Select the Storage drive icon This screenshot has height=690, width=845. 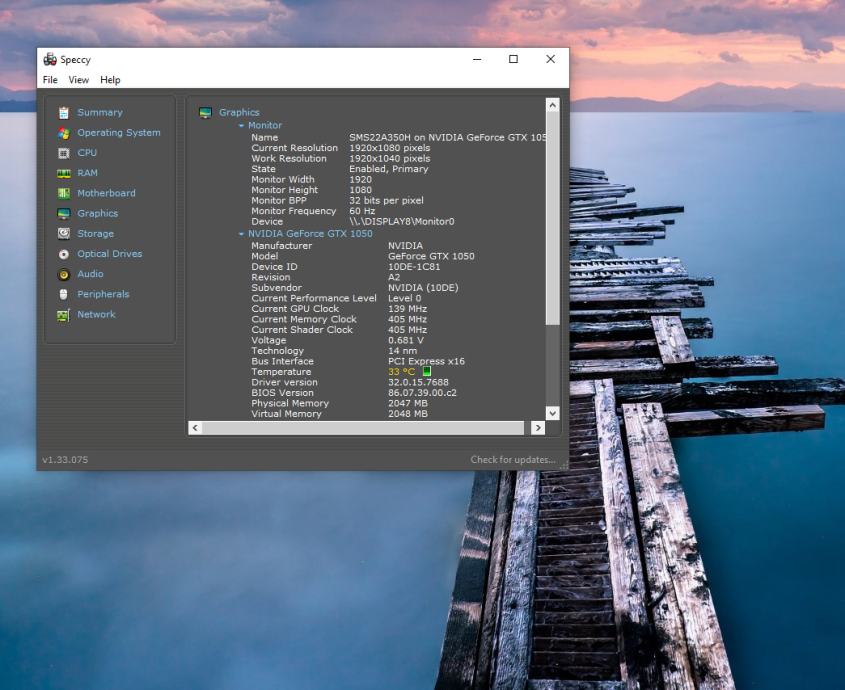click(64, 234)
